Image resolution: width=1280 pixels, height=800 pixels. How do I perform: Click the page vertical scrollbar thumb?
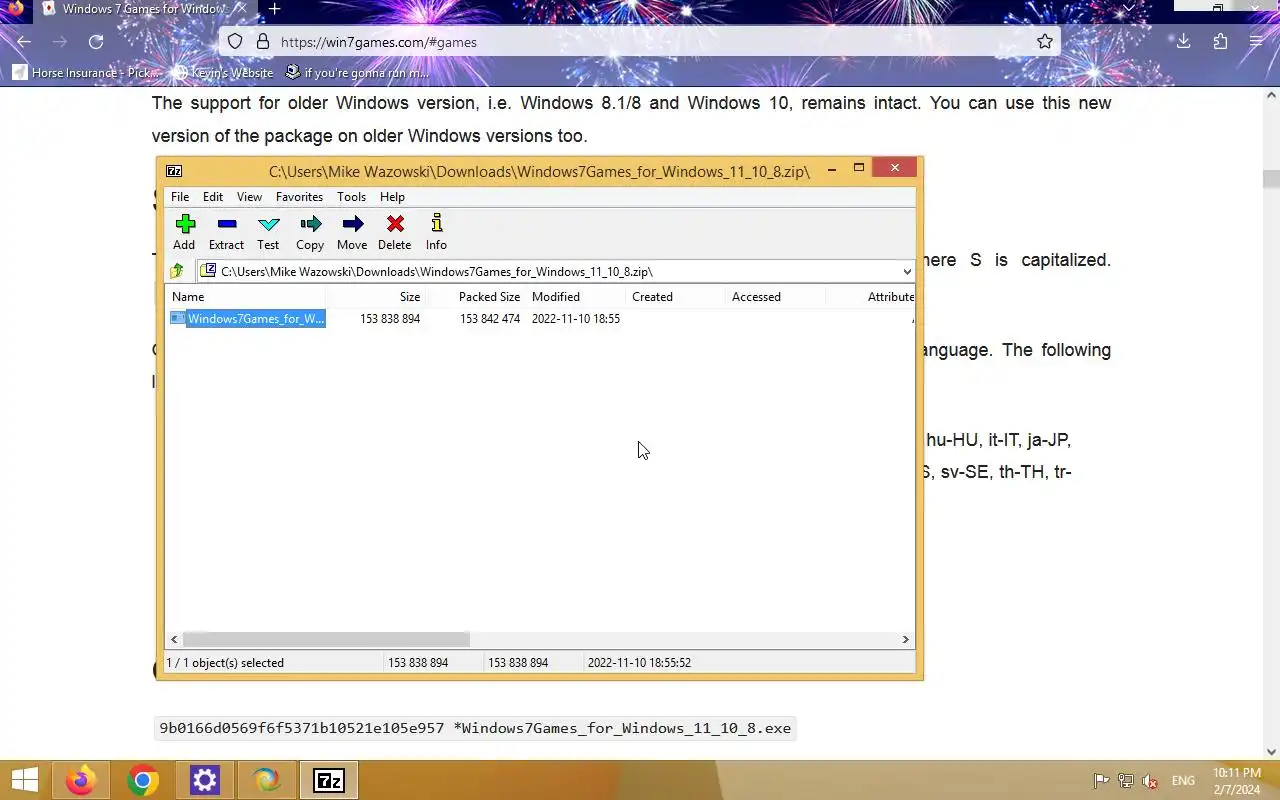(x=1271, y=179)
